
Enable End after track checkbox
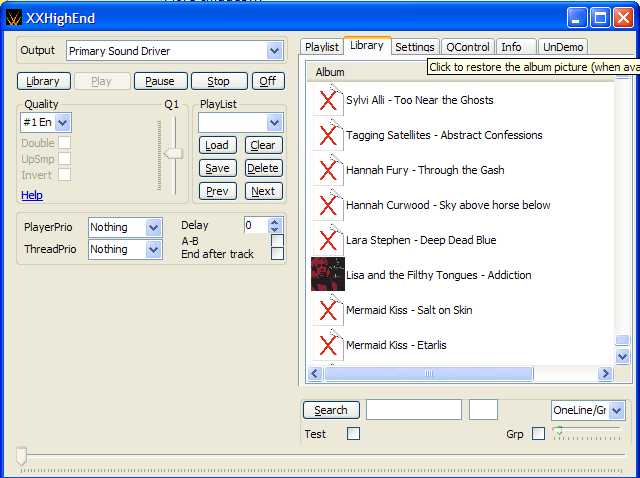tap(278, 253)
